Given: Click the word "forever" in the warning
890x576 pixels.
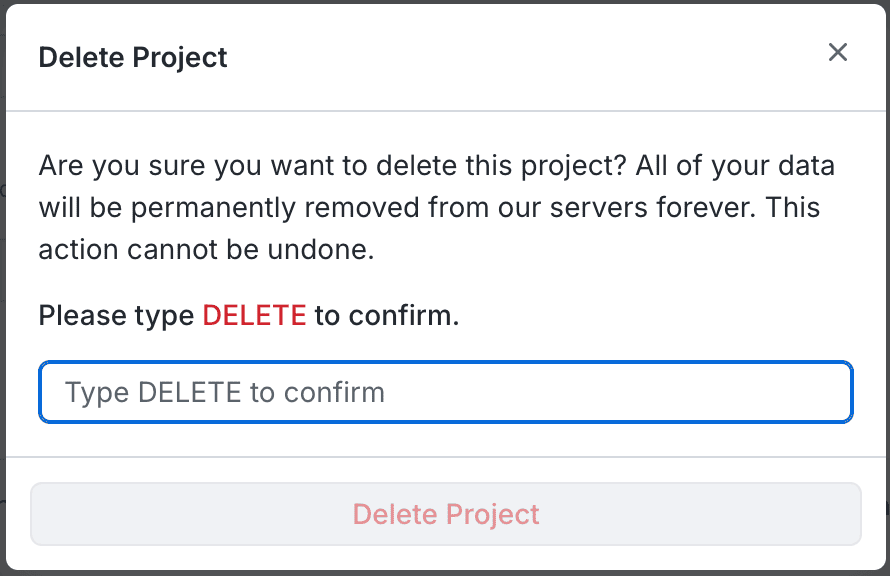Looking at the screenshot, I should pos(714,208).
